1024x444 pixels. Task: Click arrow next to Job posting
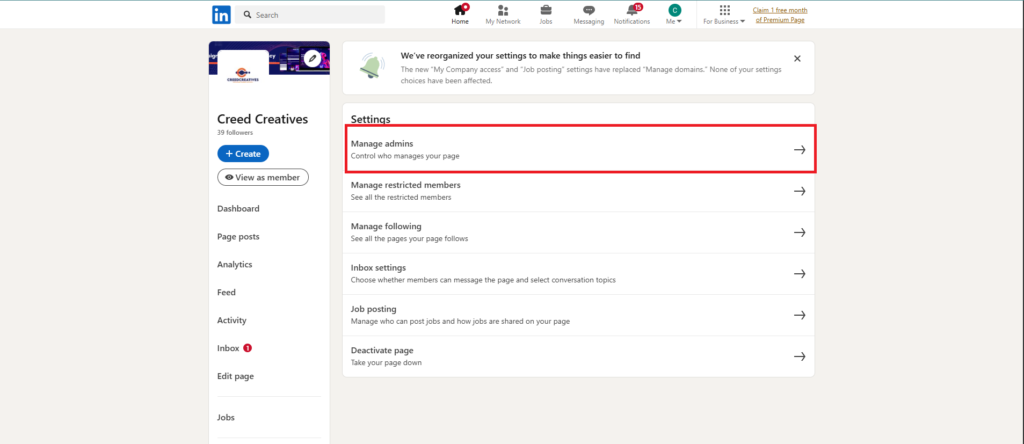(x=799, y=315)
